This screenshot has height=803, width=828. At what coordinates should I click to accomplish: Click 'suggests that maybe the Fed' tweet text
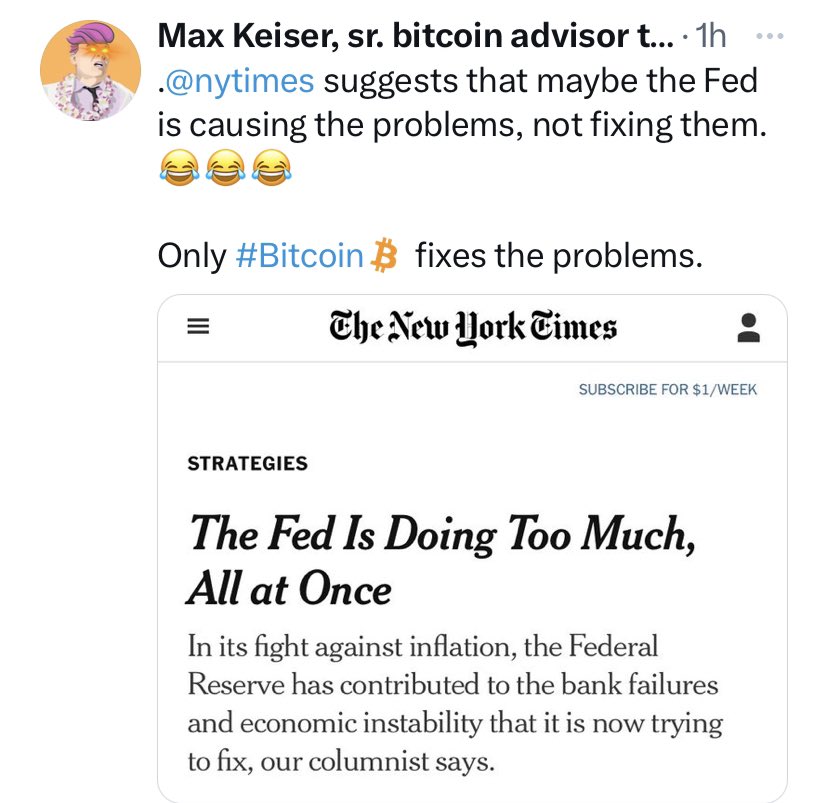tap(540, 81)
